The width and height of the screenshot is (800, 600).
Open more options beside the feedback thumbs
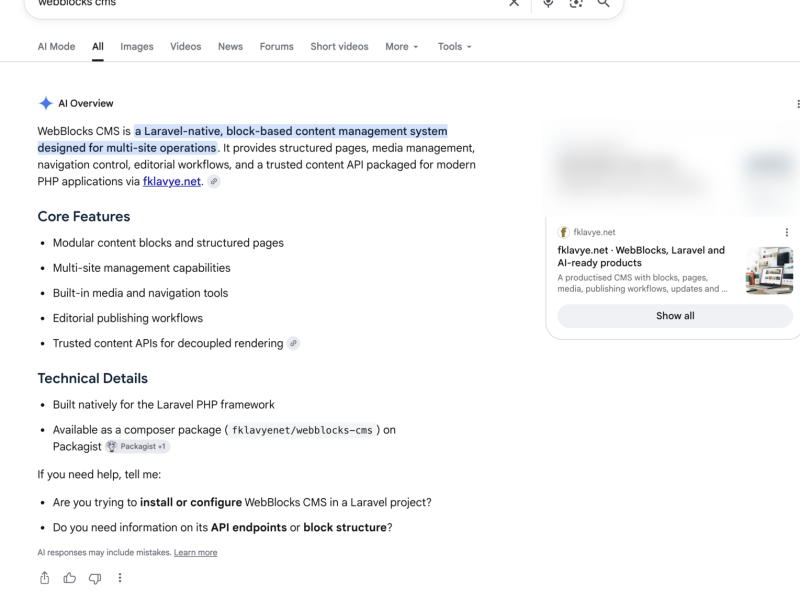pyautogui.click(x=120, y=578)
